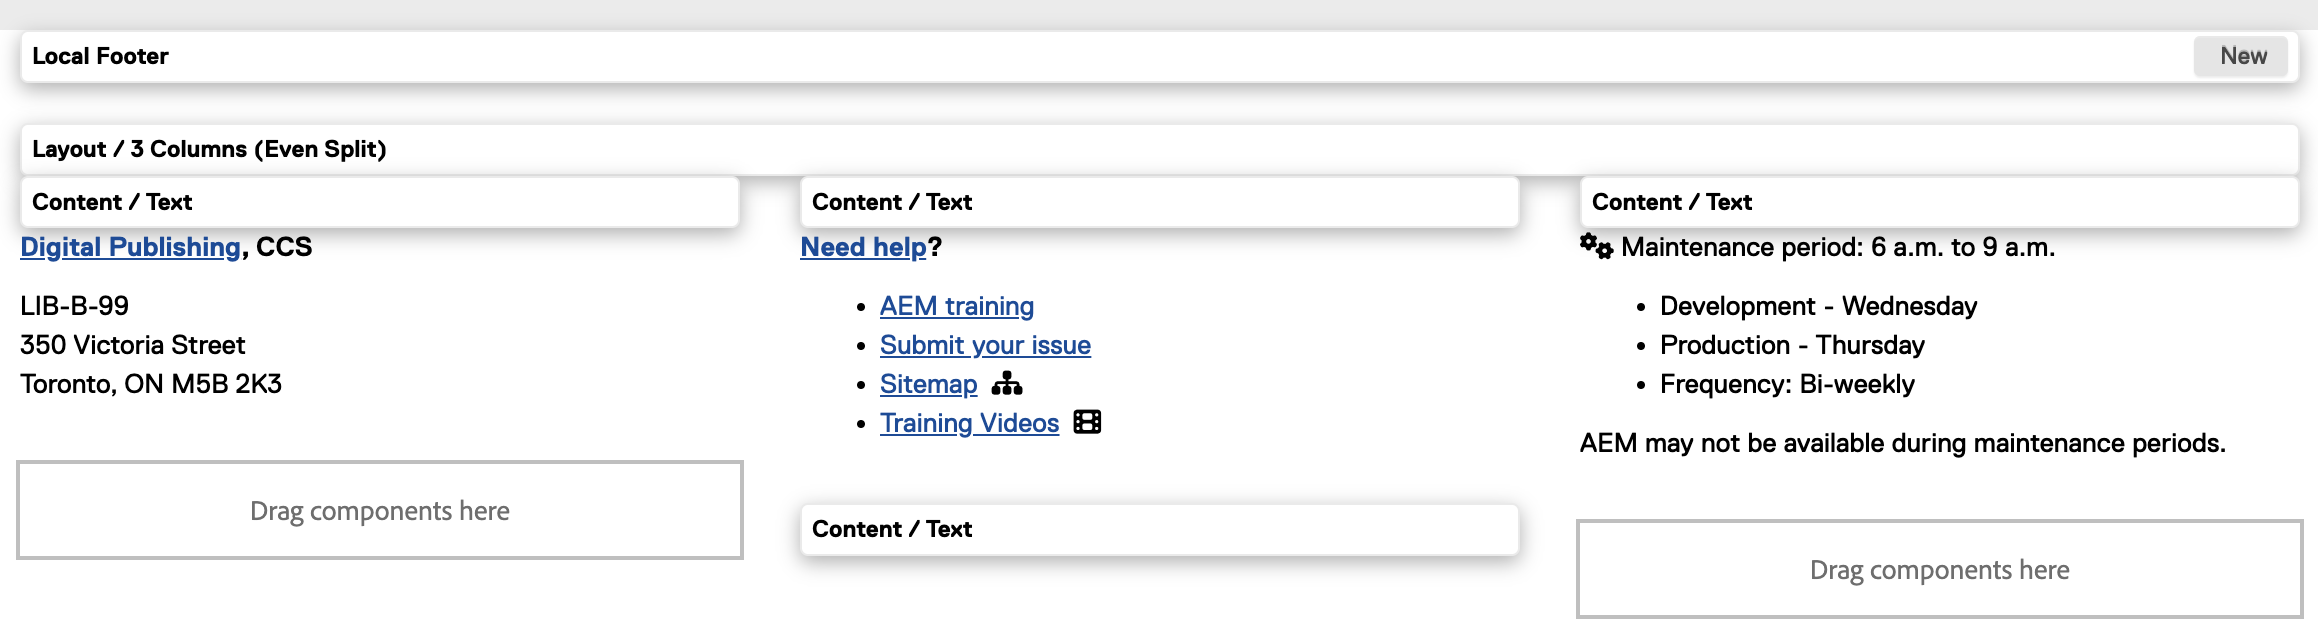
Task: Open the Submit your issue link
Action: (x=984, y=345)
